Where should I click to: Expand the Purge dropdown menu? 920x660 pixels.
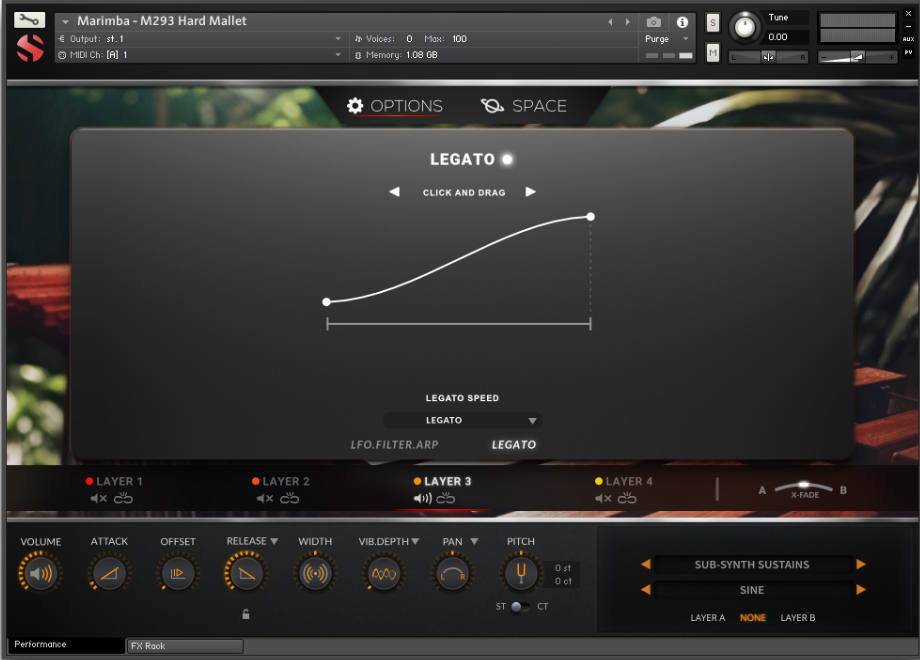coord(667,39)
